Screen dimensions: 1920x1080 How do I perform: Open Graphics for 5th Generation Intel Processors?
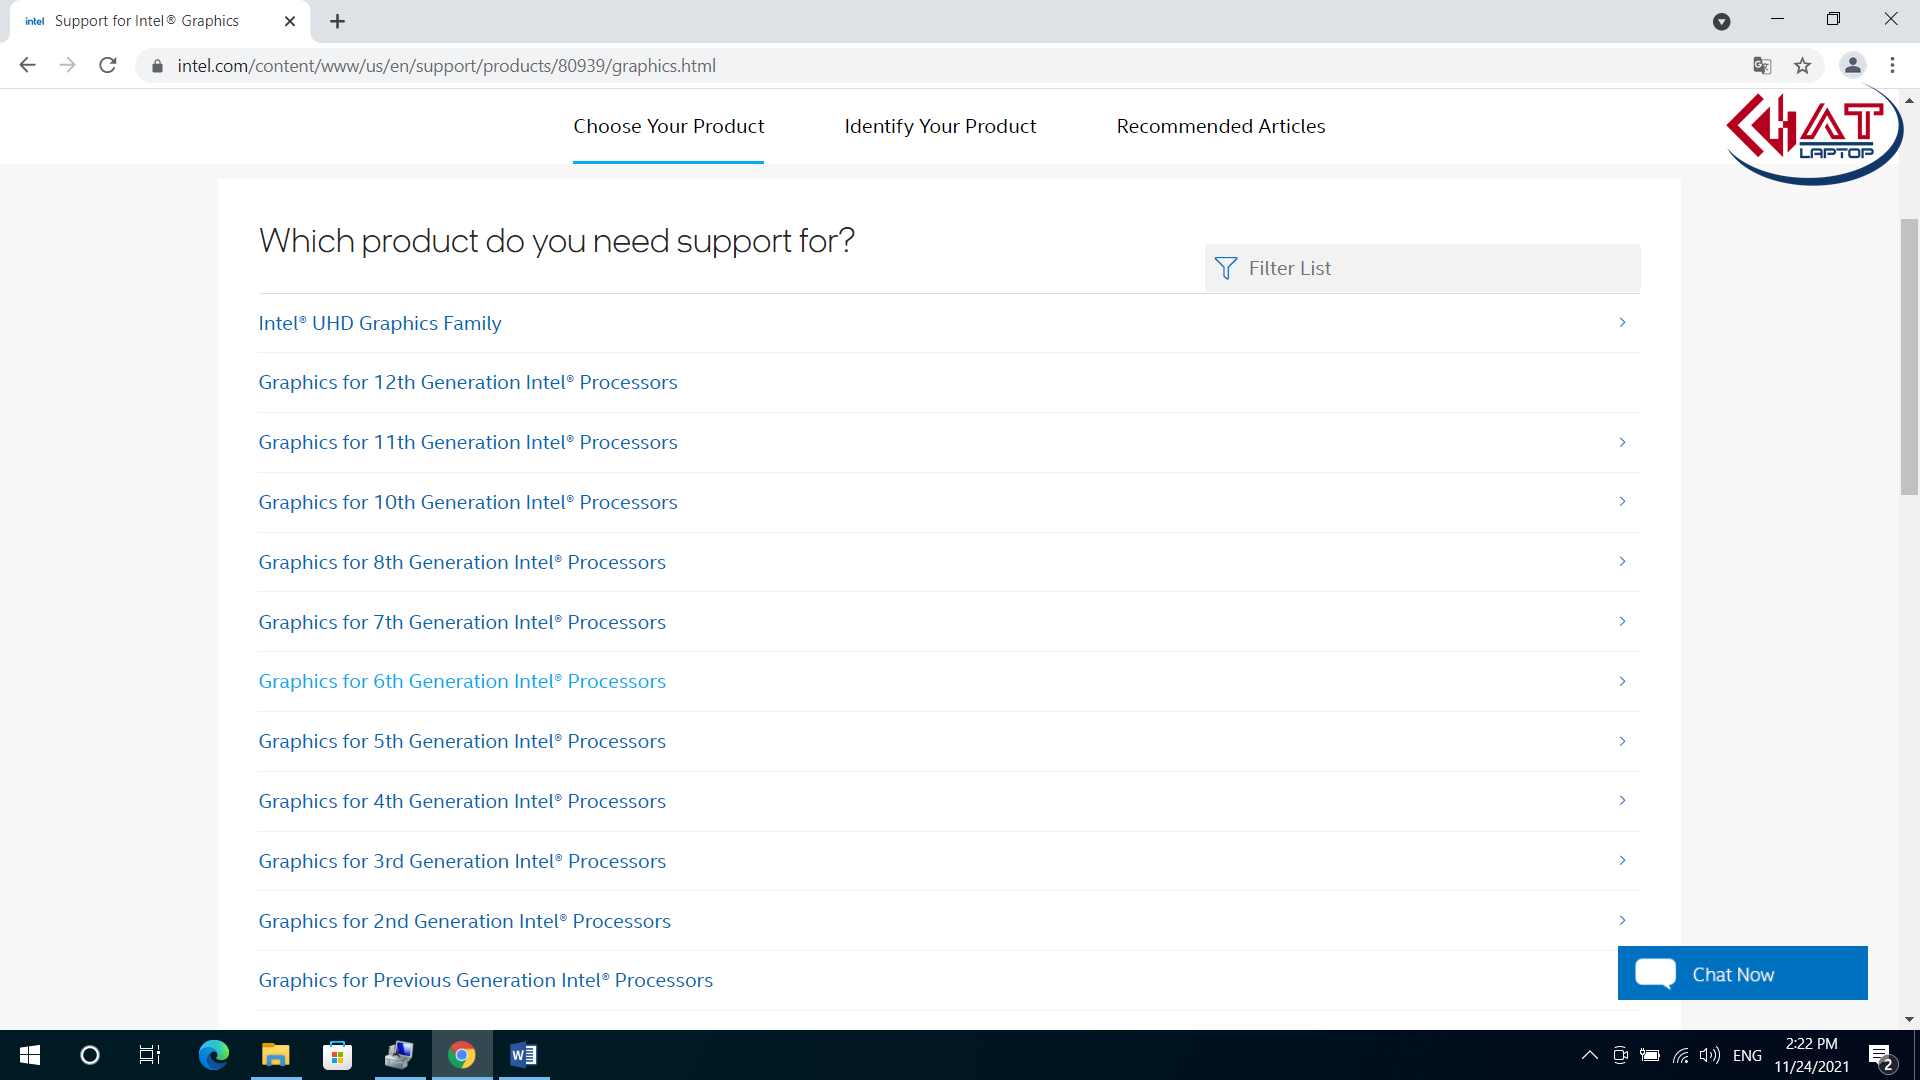pos(462,741)
